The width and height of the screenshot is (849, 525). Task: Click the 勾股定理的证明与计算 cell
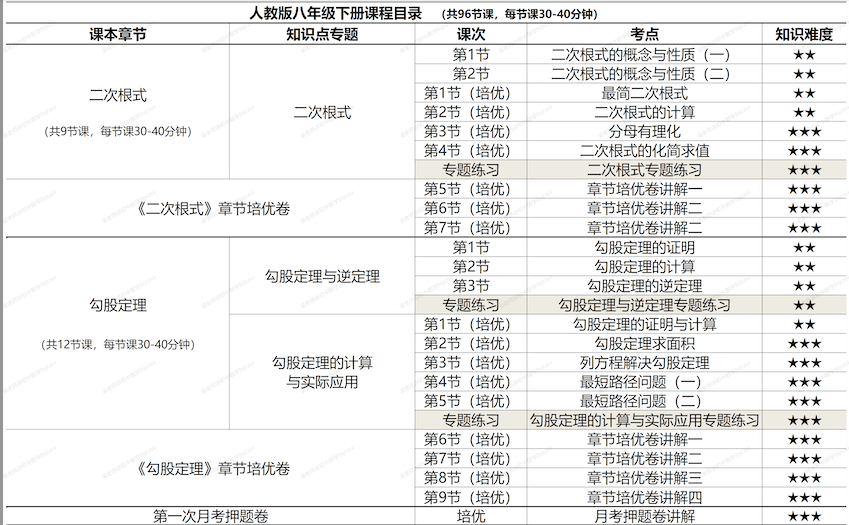click(x=644, y=324)
